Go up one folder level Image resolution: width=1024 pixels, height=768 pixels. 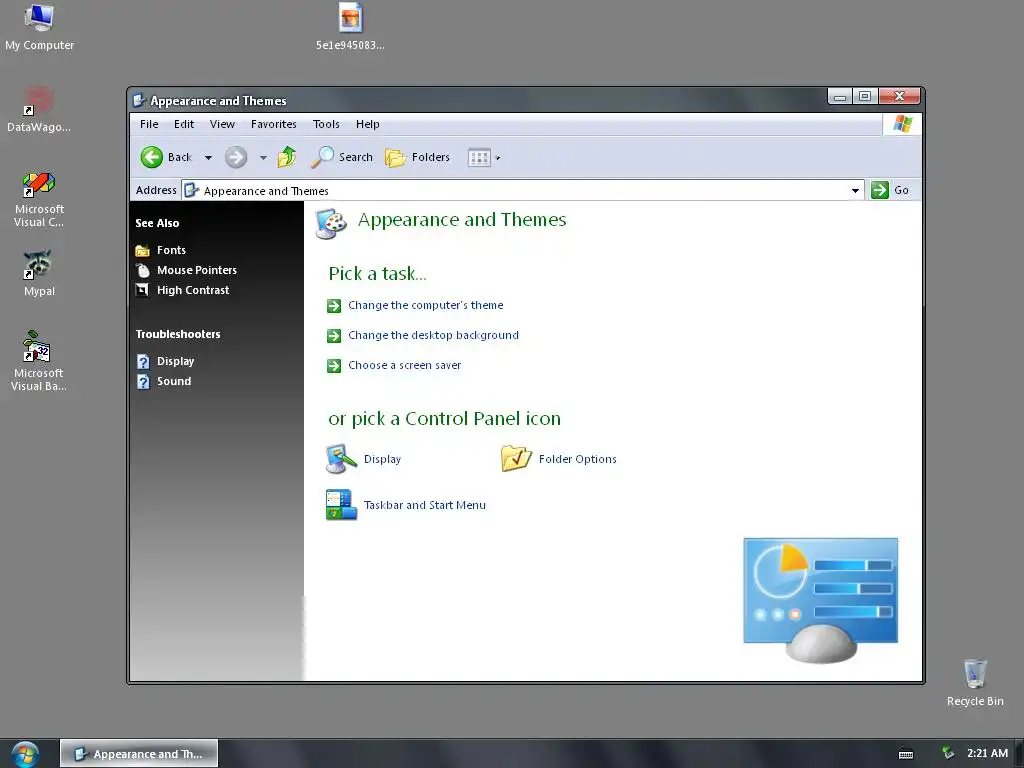tap(287, 157)
